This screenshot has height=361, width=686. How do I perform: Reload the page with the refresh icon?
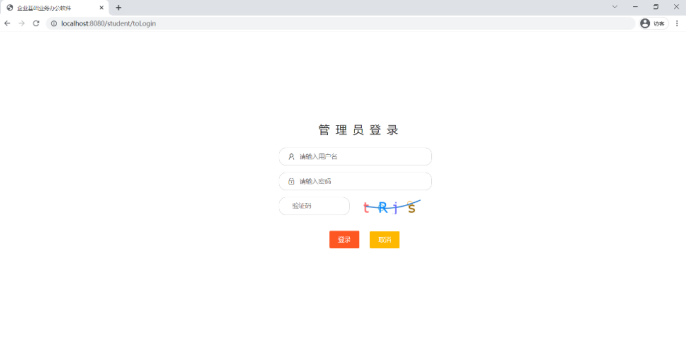pos(36,23)
